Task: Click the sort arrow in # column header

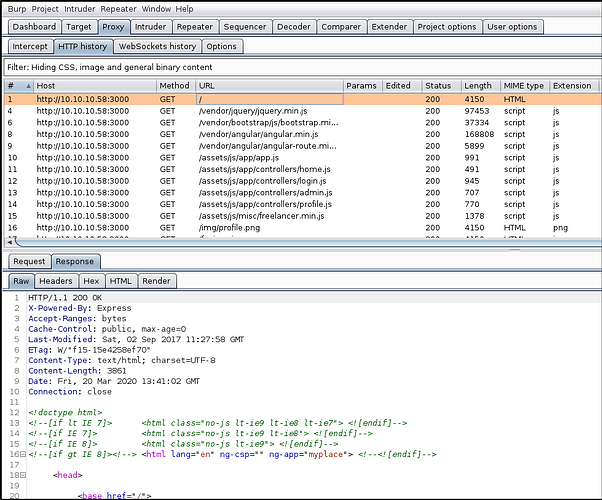Action: pyautogui.click(x=26, y=86)
